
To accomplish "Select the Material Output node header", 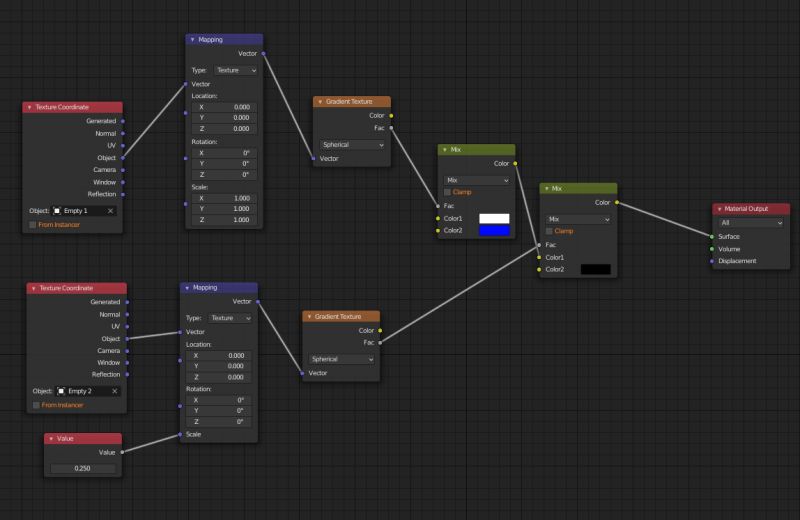I will 751,209.
